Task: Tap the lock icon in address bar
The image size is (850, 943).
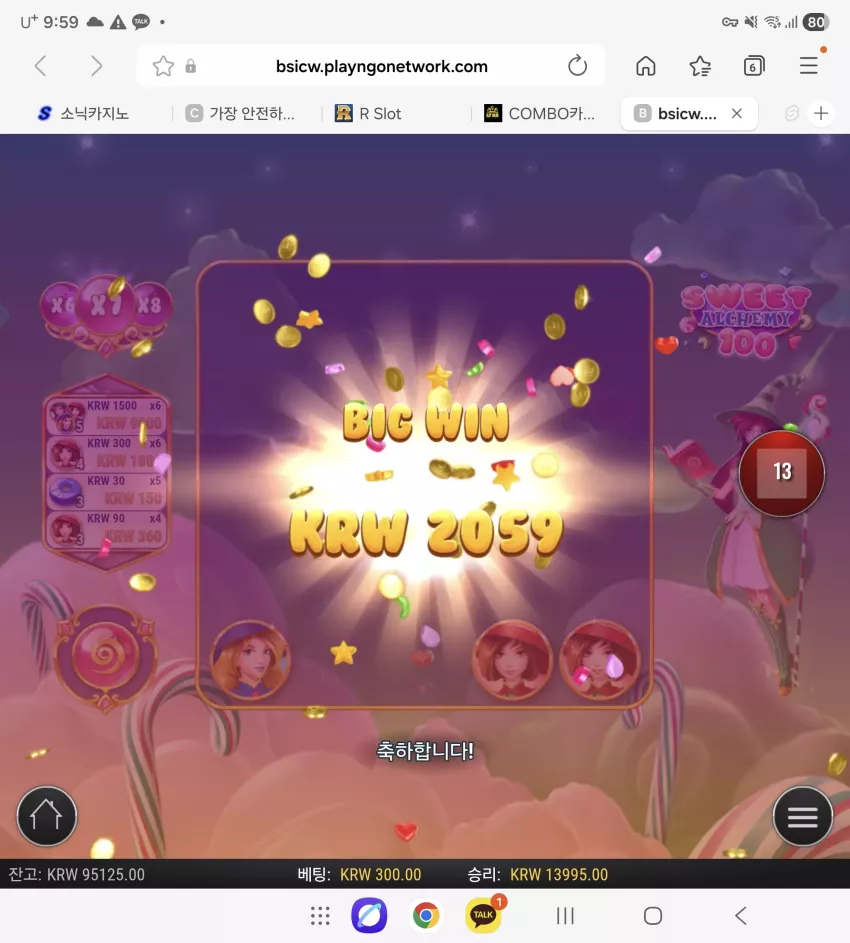Action: tap(191, 66)
